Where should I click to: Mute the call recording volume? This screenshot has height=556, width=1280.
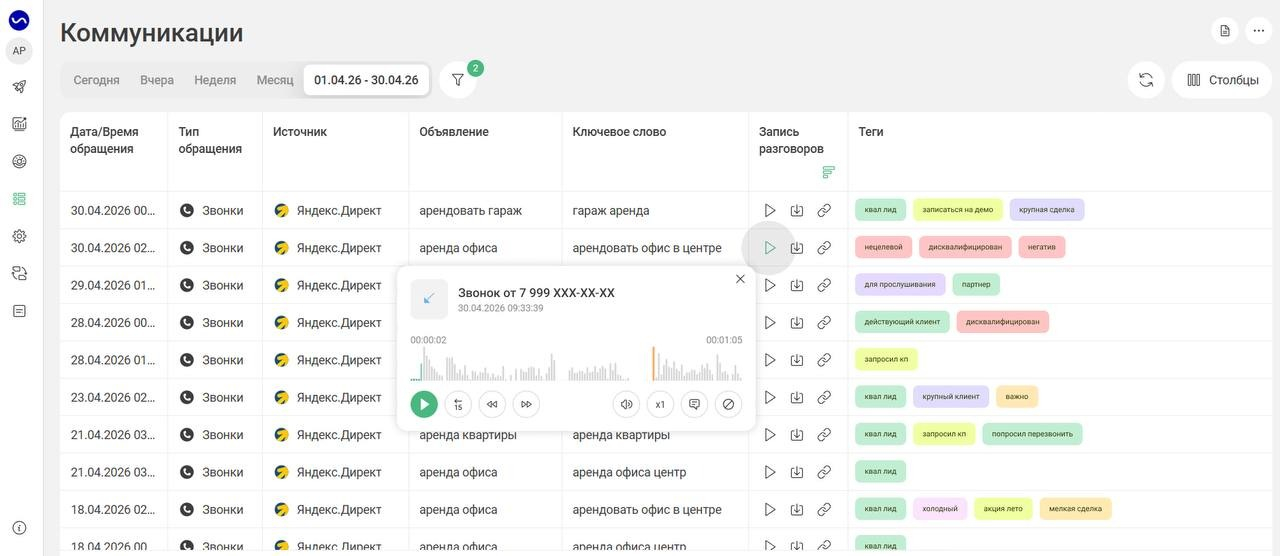pos(626,404)
